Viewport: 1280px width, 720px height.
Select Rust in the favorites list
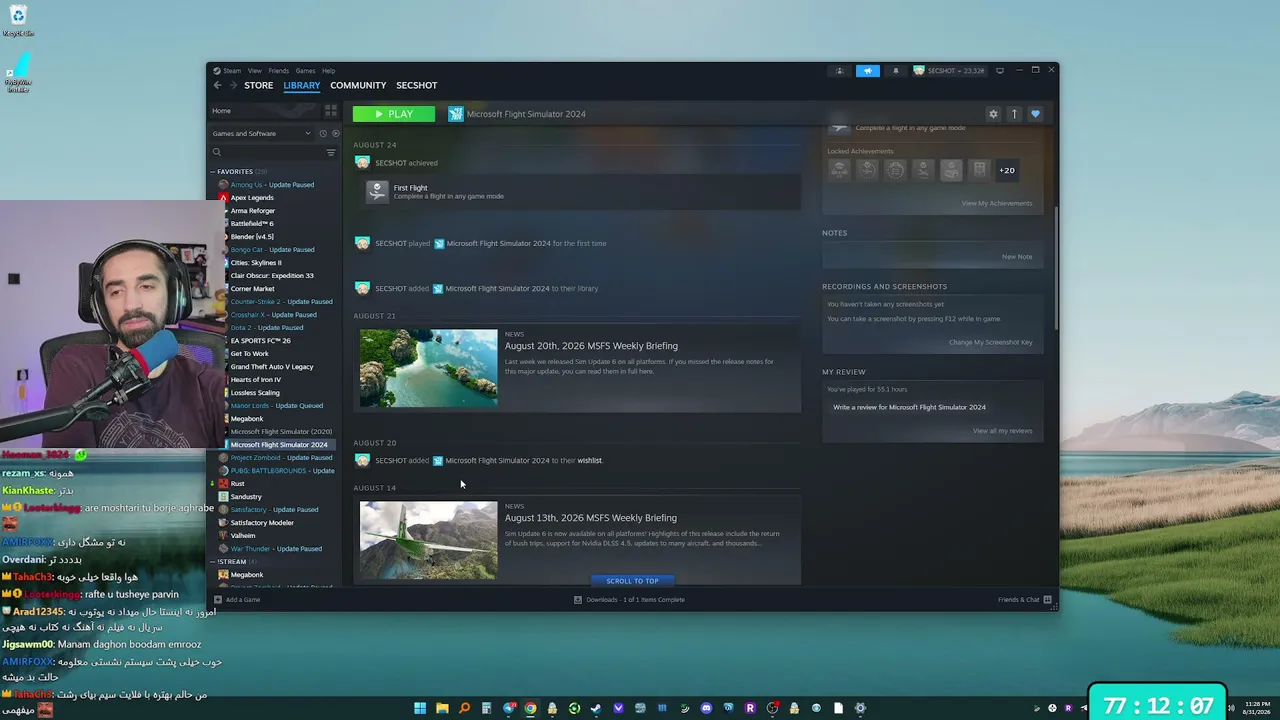237,484
